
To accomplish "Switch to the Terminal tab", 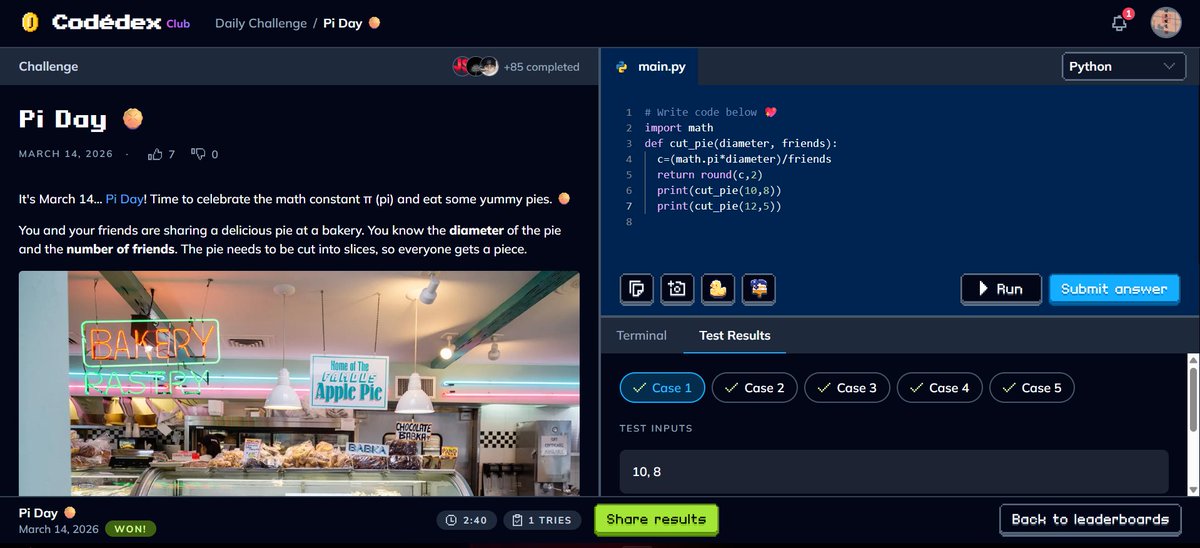I will (641, 335).
